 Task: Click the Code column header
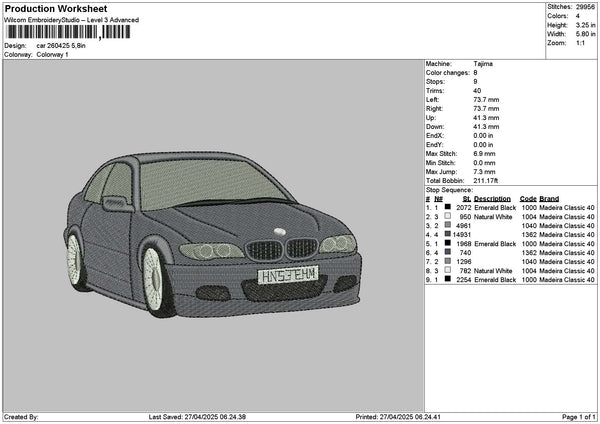point(528,198)
